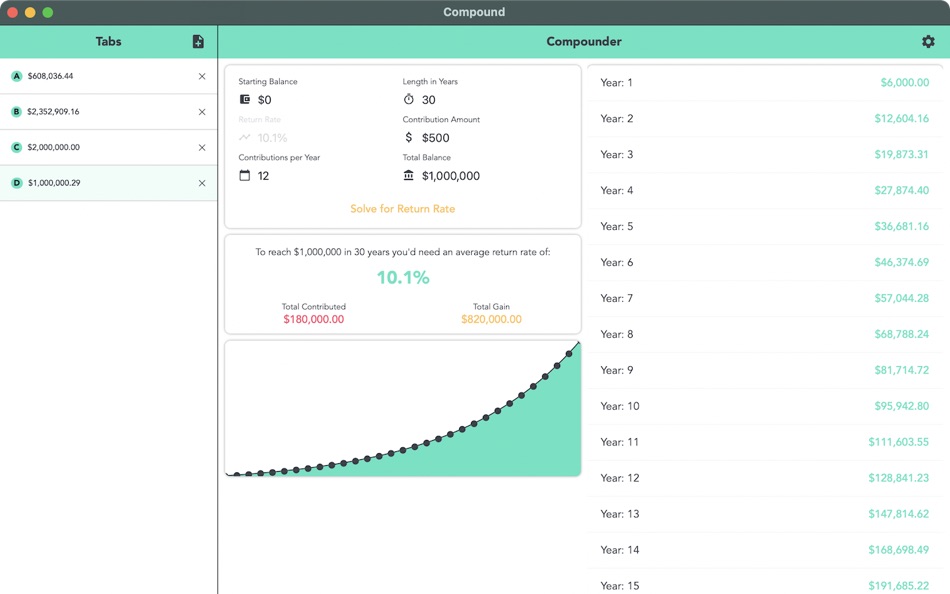The width and height of the screenshot is (950, 594).
Task: Click the bank icon for Total Balance
Action: click(409, 175)
